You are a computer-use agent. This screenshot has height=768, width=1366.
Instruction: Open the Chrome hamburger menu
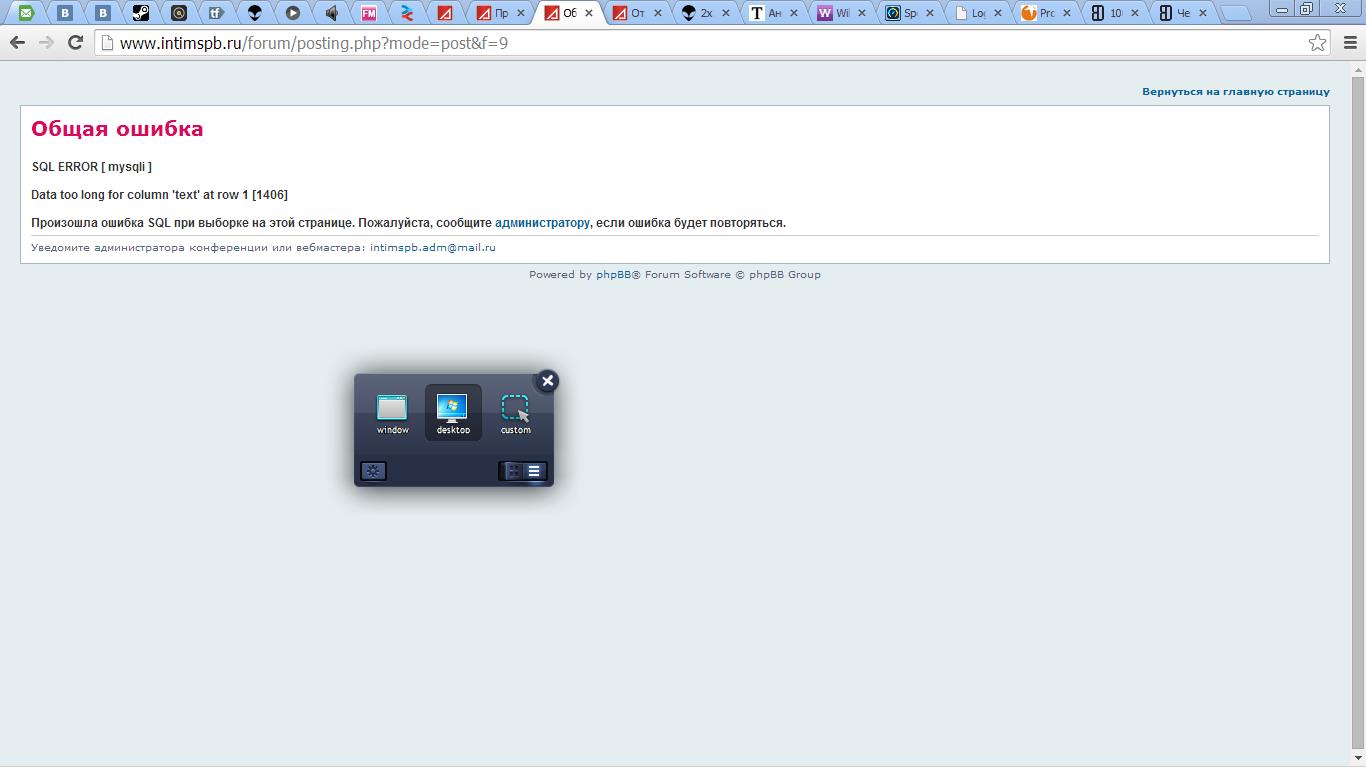tap(1350, 43)
